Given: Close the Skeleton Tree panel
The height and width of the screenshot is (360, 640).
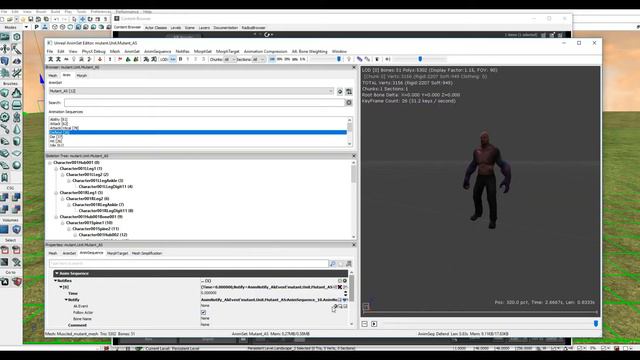Looking at the screenshot, I should tap(354, 156).
